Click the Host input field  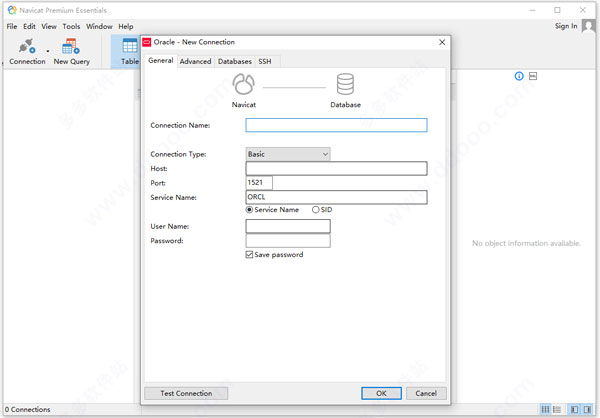click(x=336, y=168)
